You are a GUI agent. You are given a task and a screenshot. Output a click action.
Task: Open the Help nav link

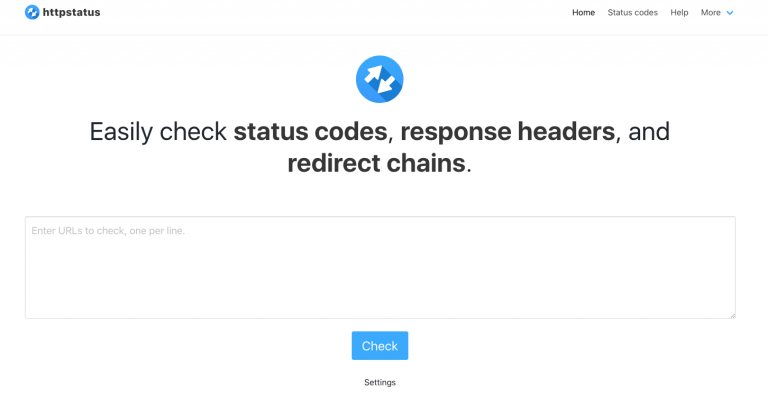point(679,13)
